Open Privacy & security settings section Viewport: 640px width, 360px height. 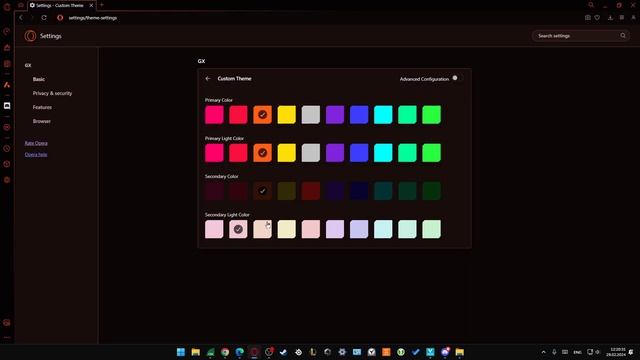[x=52, y=93]
